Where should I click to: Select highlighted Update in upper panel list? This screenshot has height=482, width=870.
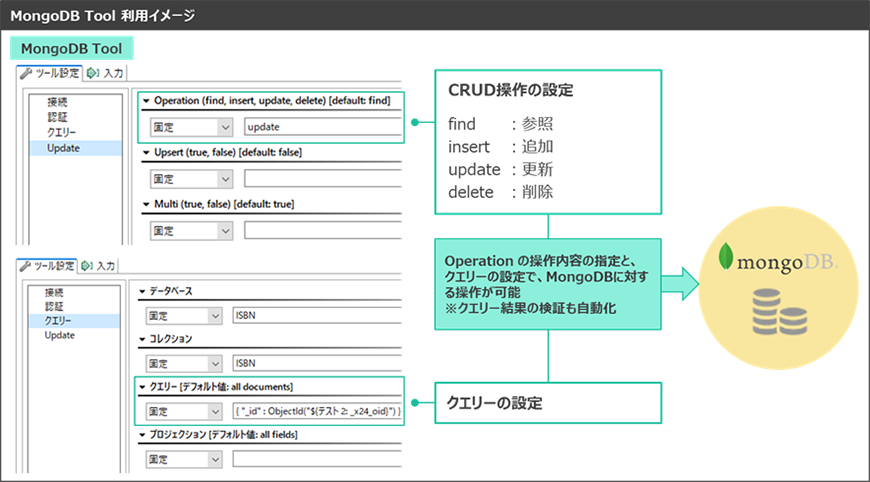[x=75, y=148]
